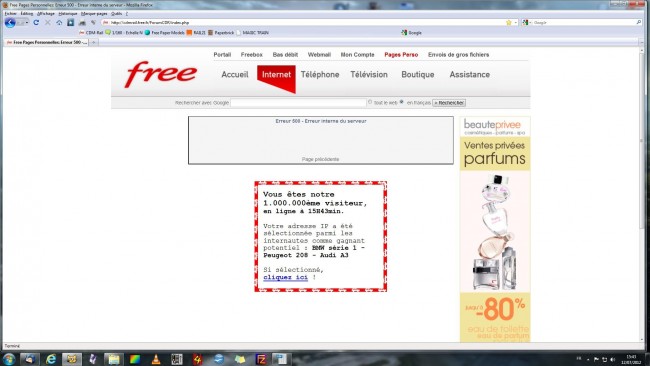Open Windows Explorer folder in taskbar
Image resolution: width=650 pixels, height=366 pixels.
(114, 359)
